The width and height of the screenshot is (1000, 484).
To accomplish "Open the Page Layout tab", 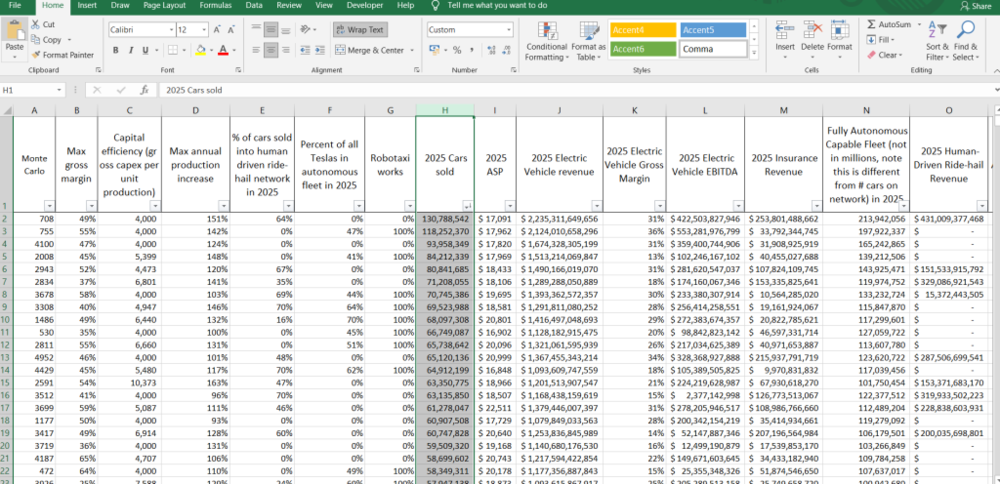I will (x=164, y=5).
